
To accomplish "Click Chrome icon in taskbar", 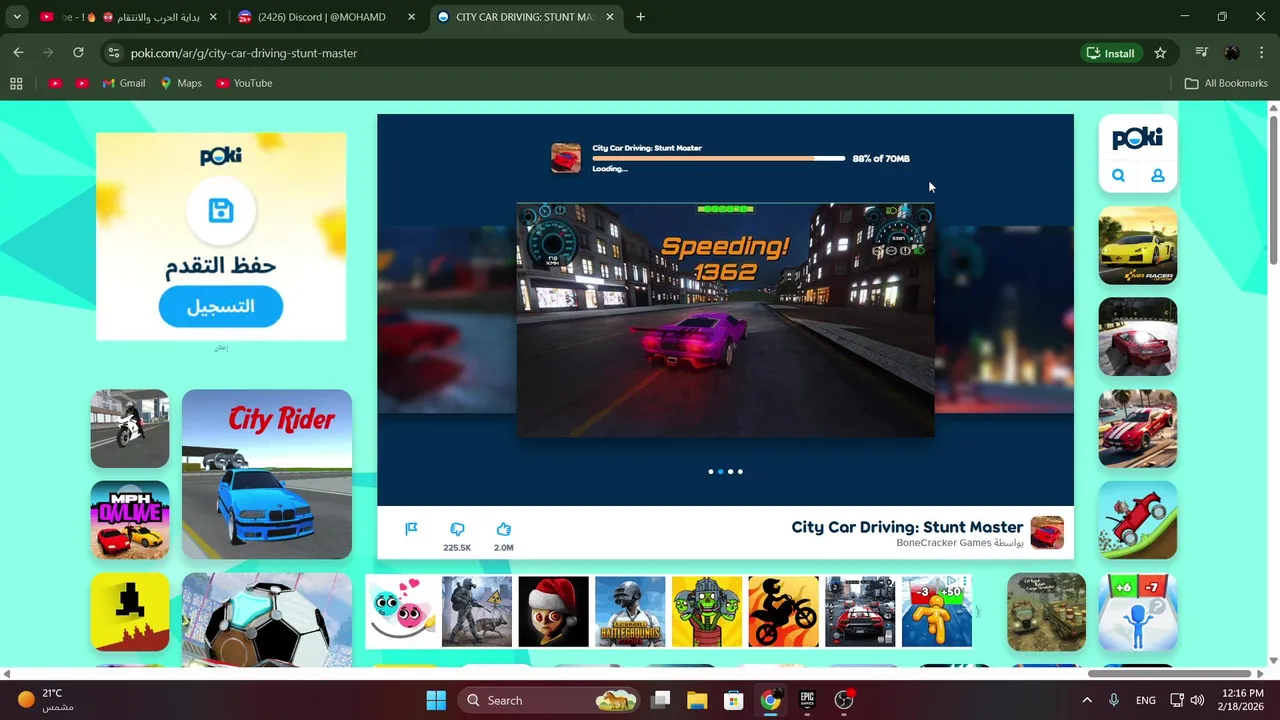I will [770, 700].
